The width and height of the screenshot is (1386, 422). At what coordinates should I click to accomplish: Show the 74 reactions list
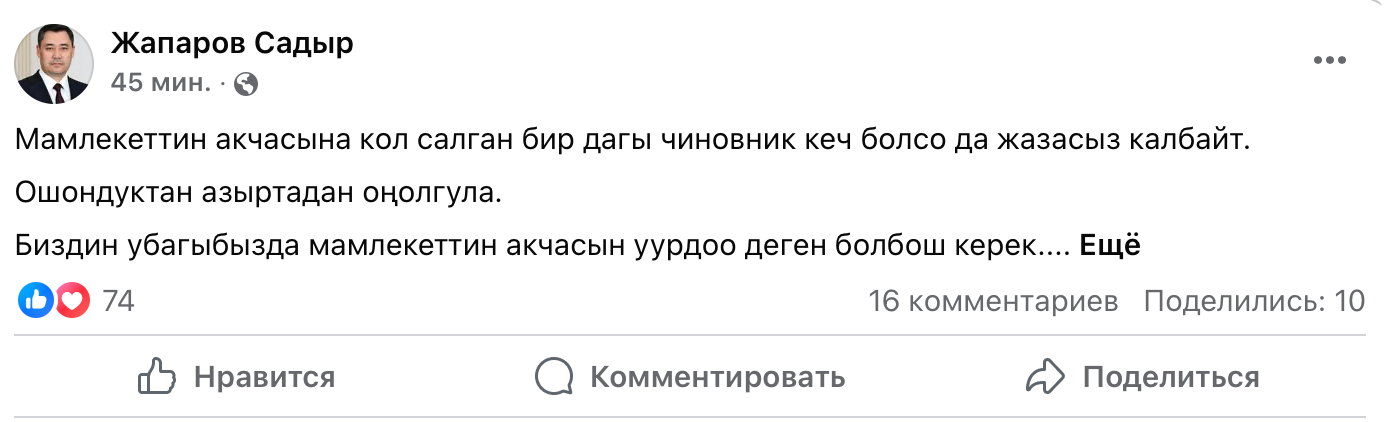click(x=118, y=301)
